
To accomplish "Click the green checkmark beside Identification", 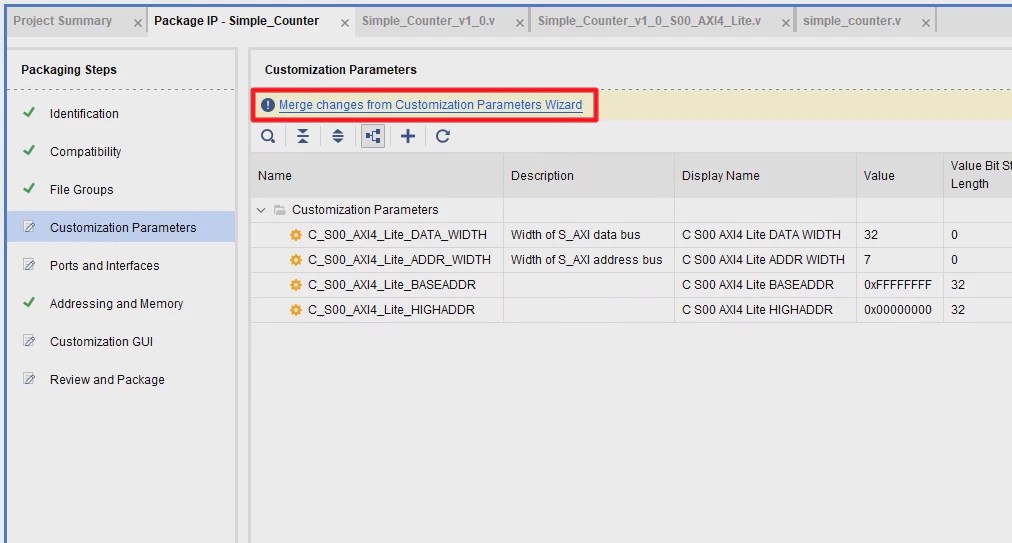I will pos(29,112).
